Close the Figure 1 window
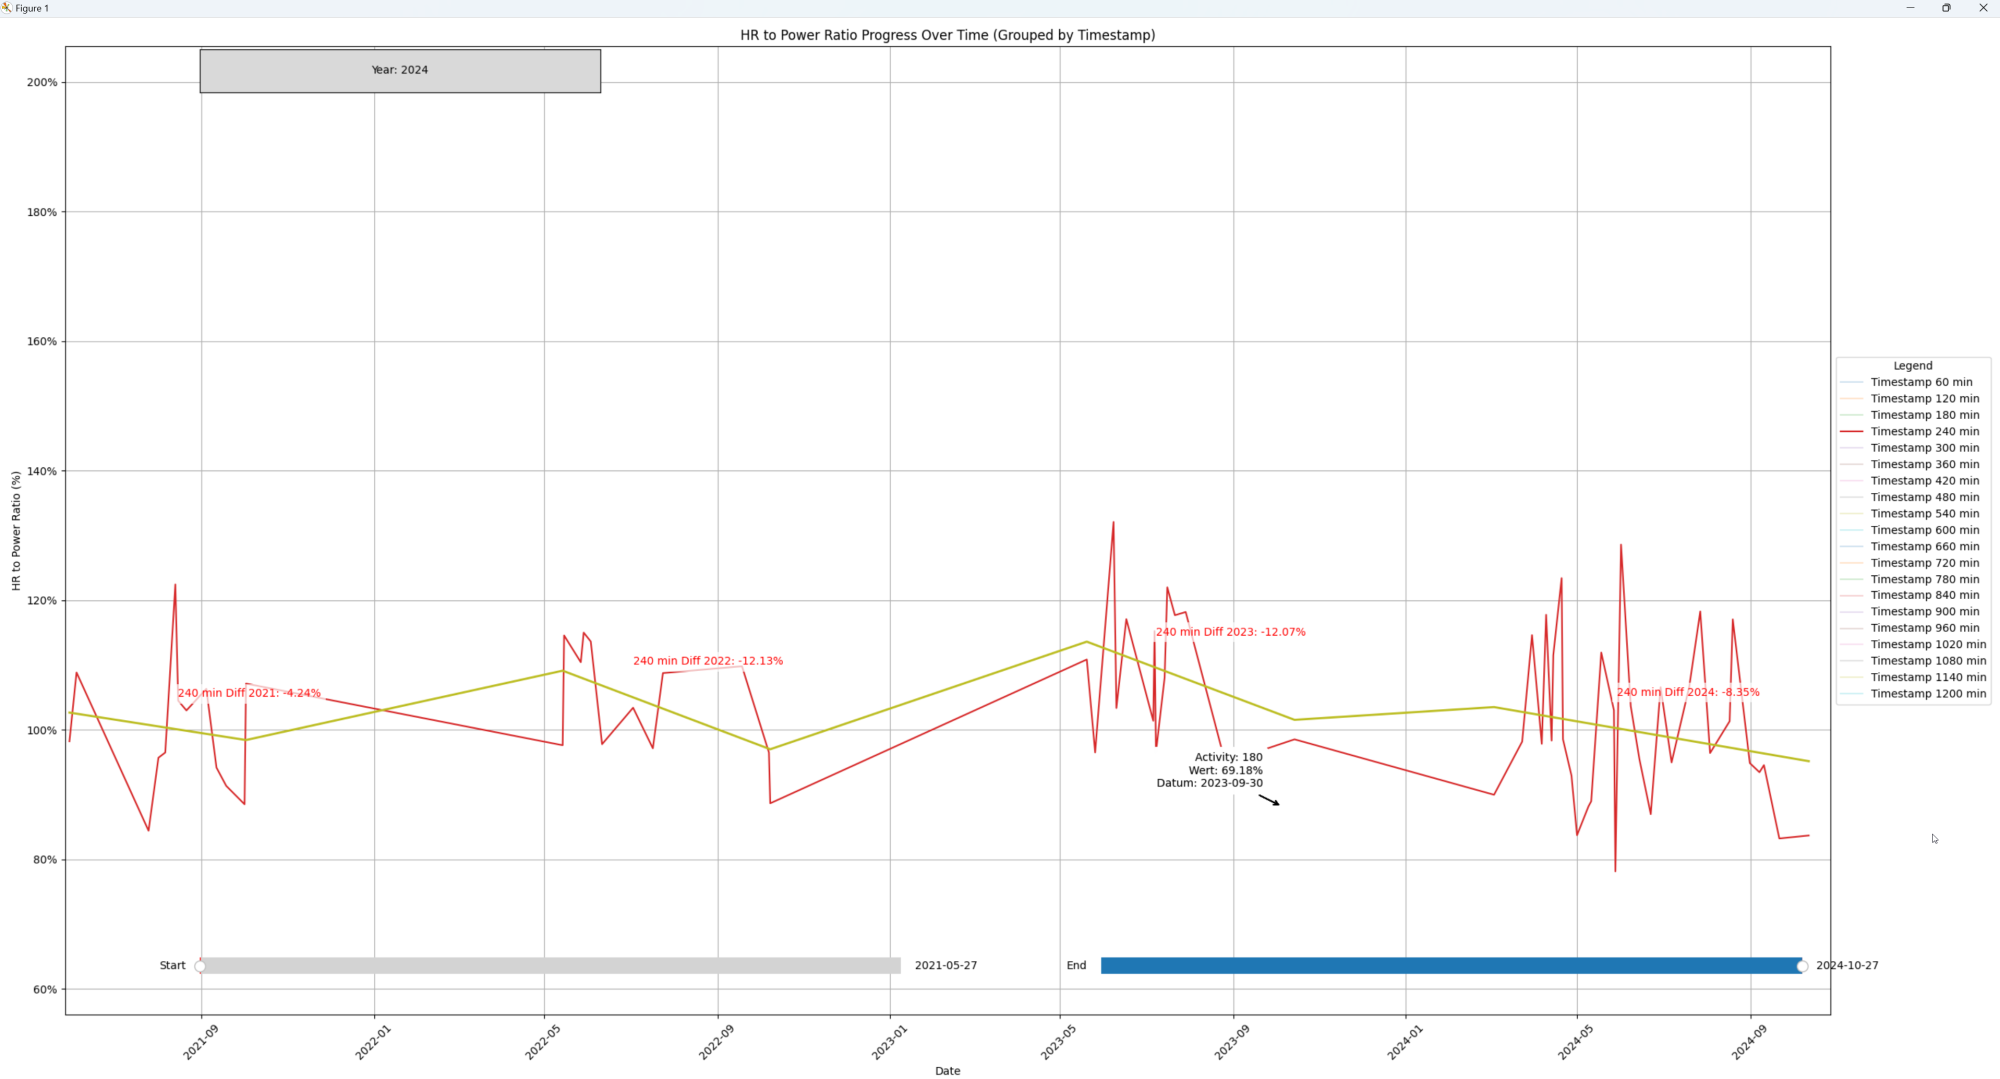Image resolution: width=2000 pixels, height=1079 pixels. 1982,8
